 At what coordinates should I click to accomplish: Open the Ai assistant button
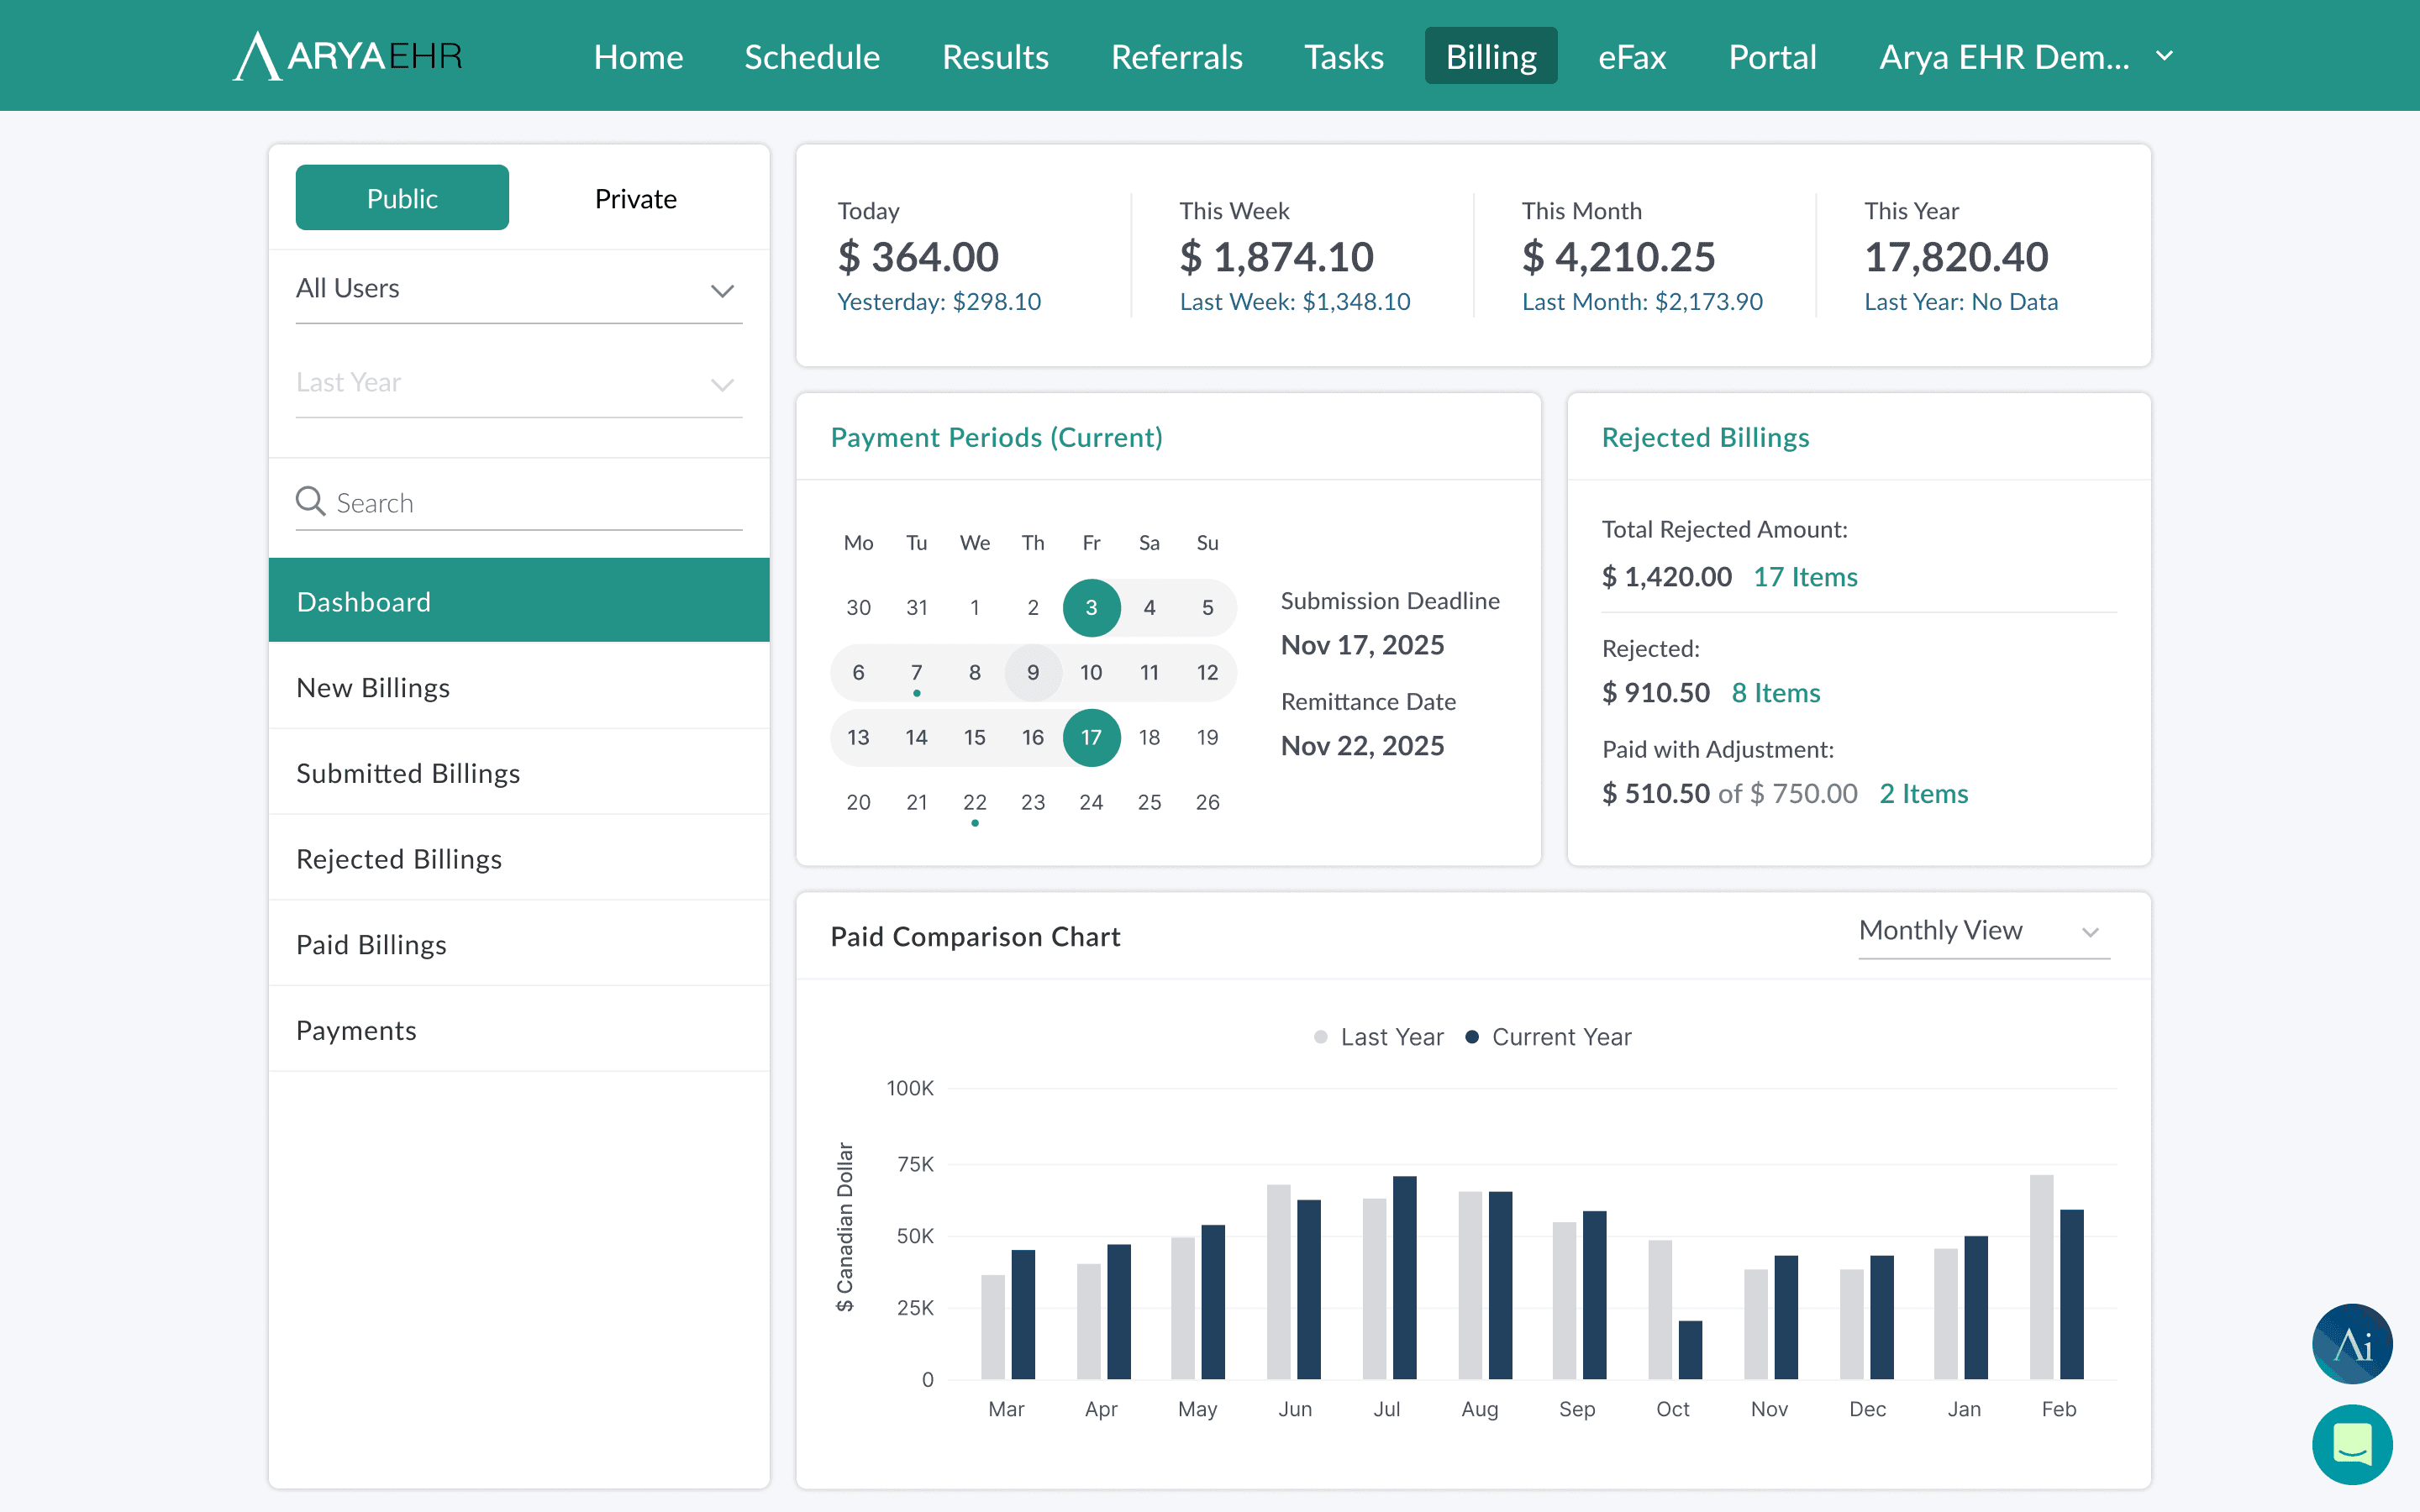[2352, 1343]
